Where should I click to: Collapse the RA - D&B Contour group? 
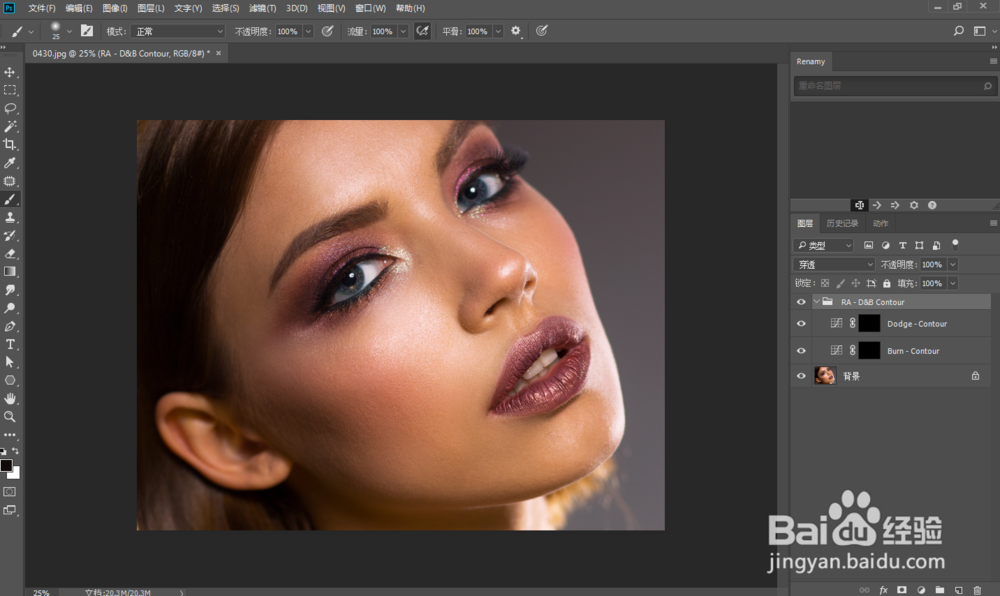click(x=817, y=302)
